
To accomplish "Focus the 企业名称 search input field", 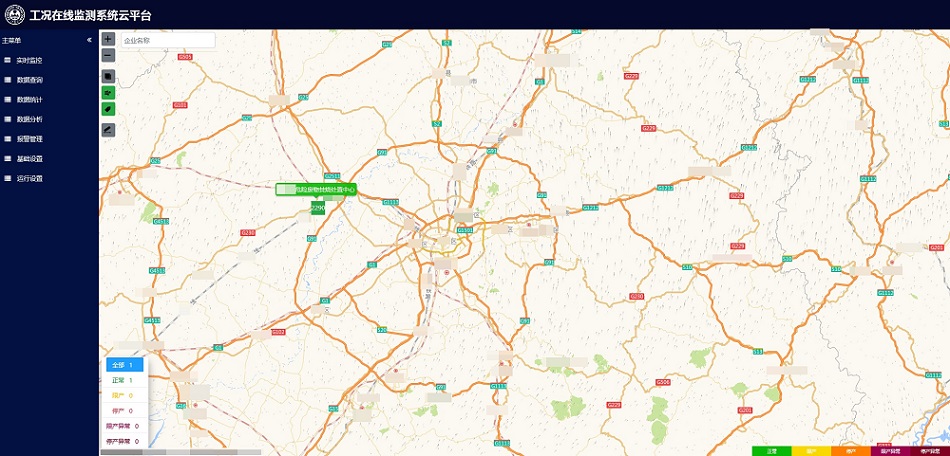I will click(x=167, y=41).
